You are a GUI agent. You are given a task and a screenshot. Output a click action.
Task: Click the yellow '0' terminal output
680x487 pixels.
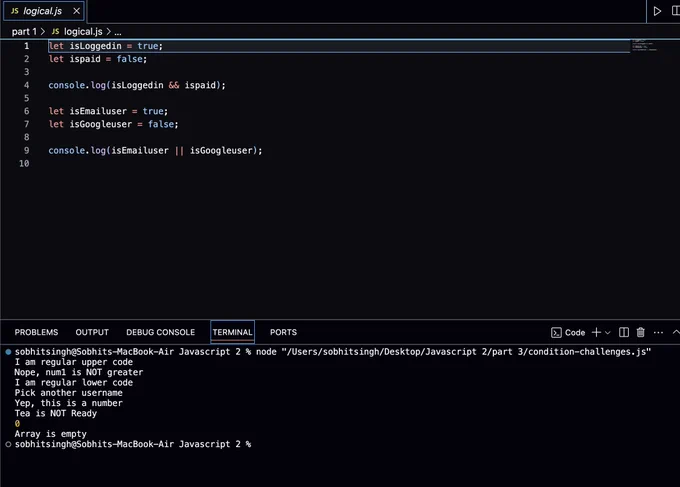(17, 424)
